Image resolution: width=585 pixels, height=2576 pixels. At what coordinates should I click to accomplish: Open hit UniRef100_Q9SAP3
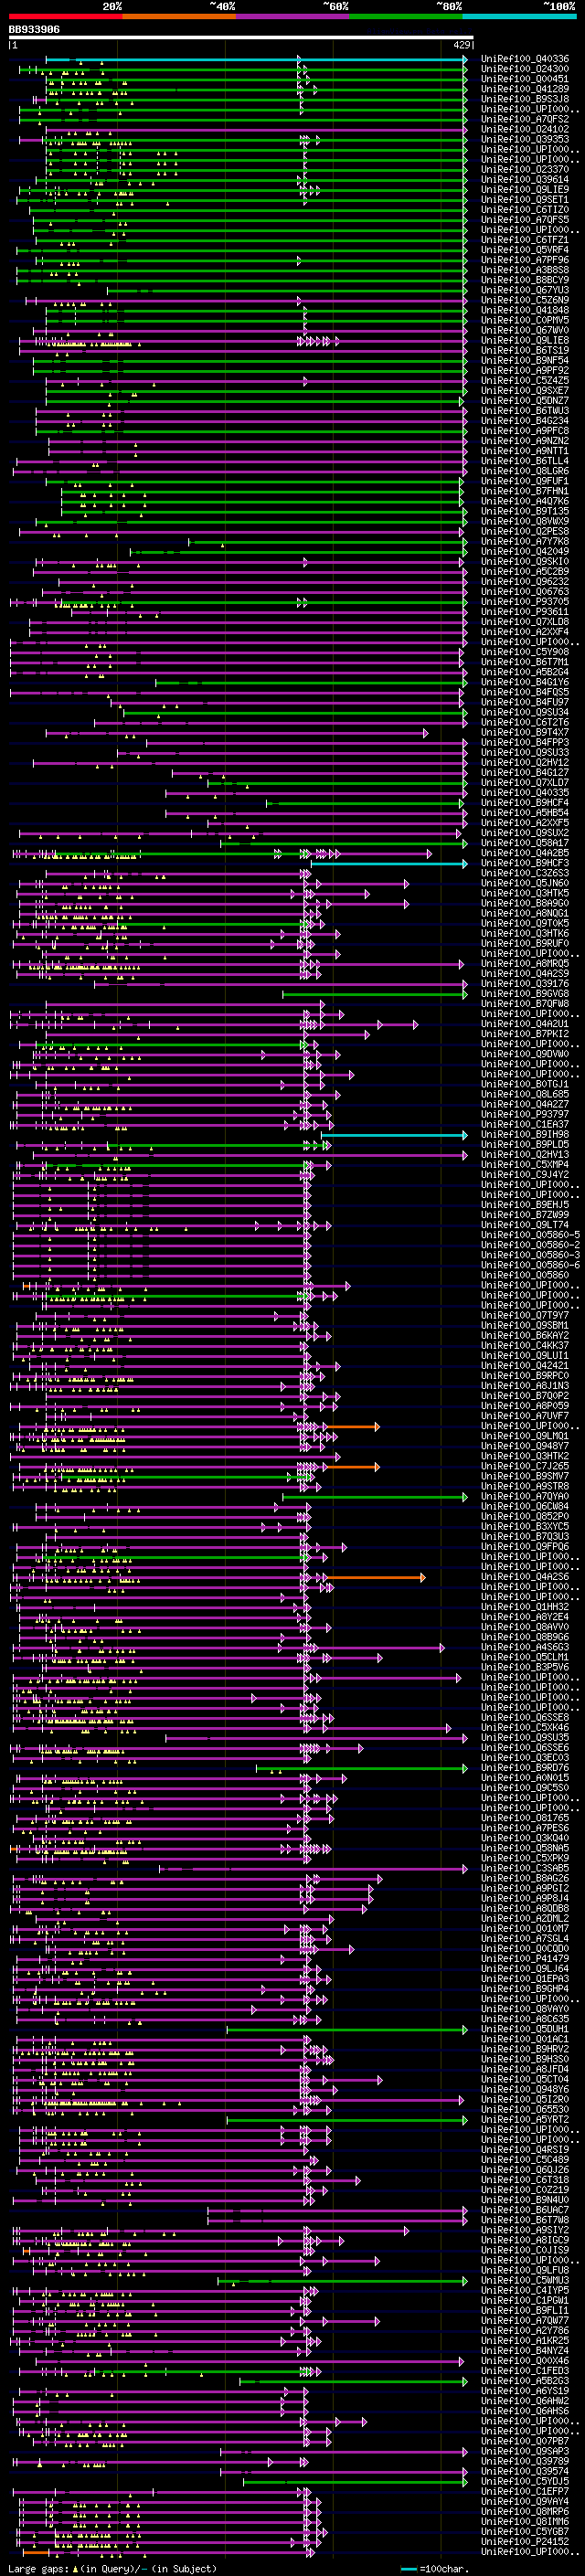[x=524, y=2451]
